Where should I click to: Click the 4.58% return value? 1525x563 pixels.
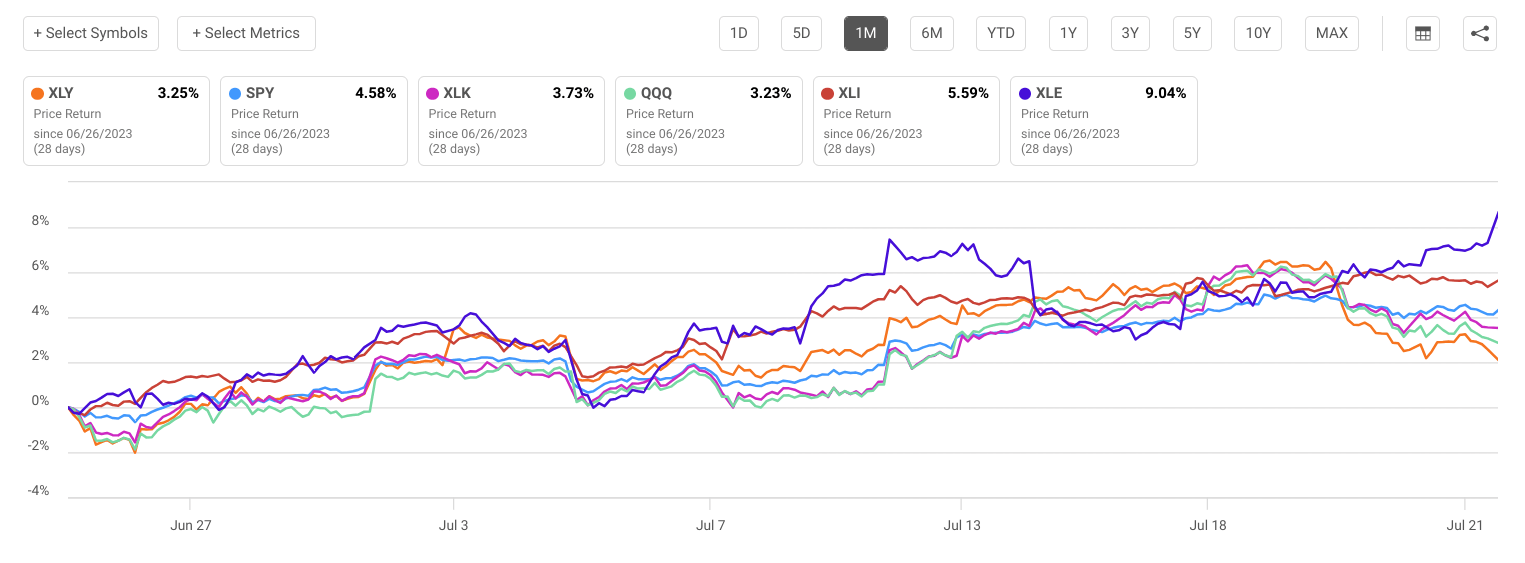tap(376, 93)
